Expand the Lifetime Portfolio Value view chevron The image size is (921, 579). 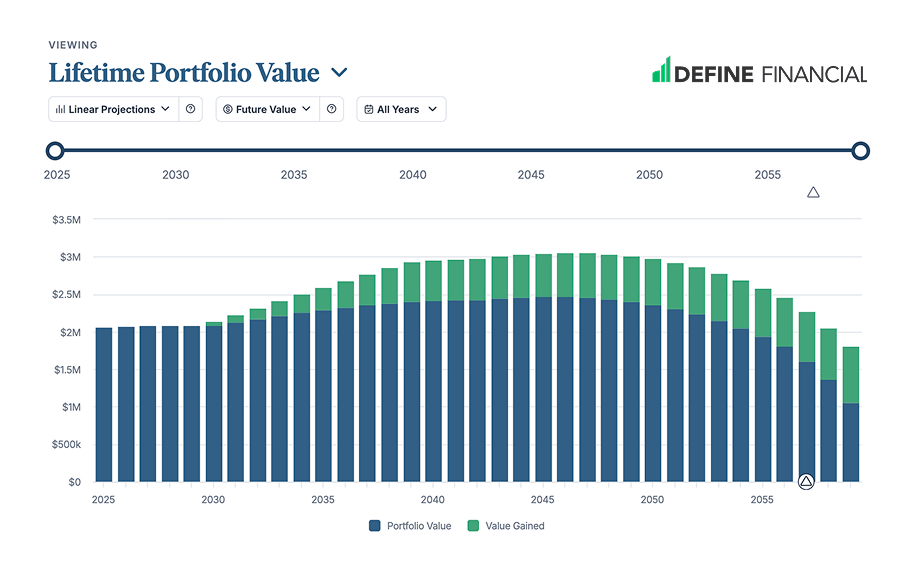[x=339, y=73]
